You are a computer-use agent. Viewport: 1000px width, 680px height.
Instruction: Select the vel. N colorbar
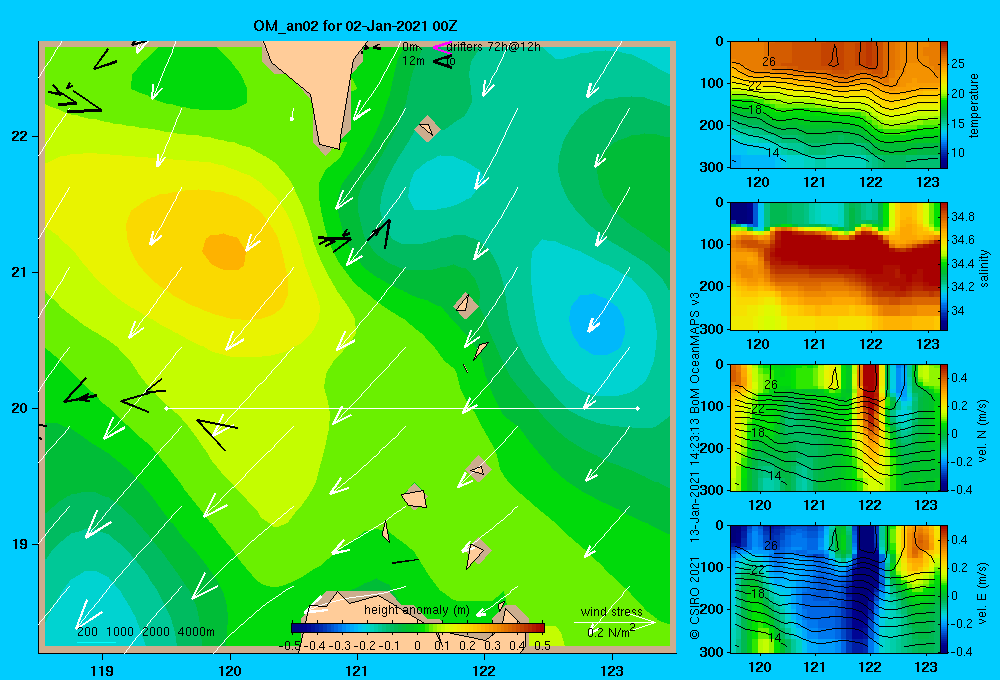[x=944, y=427]
